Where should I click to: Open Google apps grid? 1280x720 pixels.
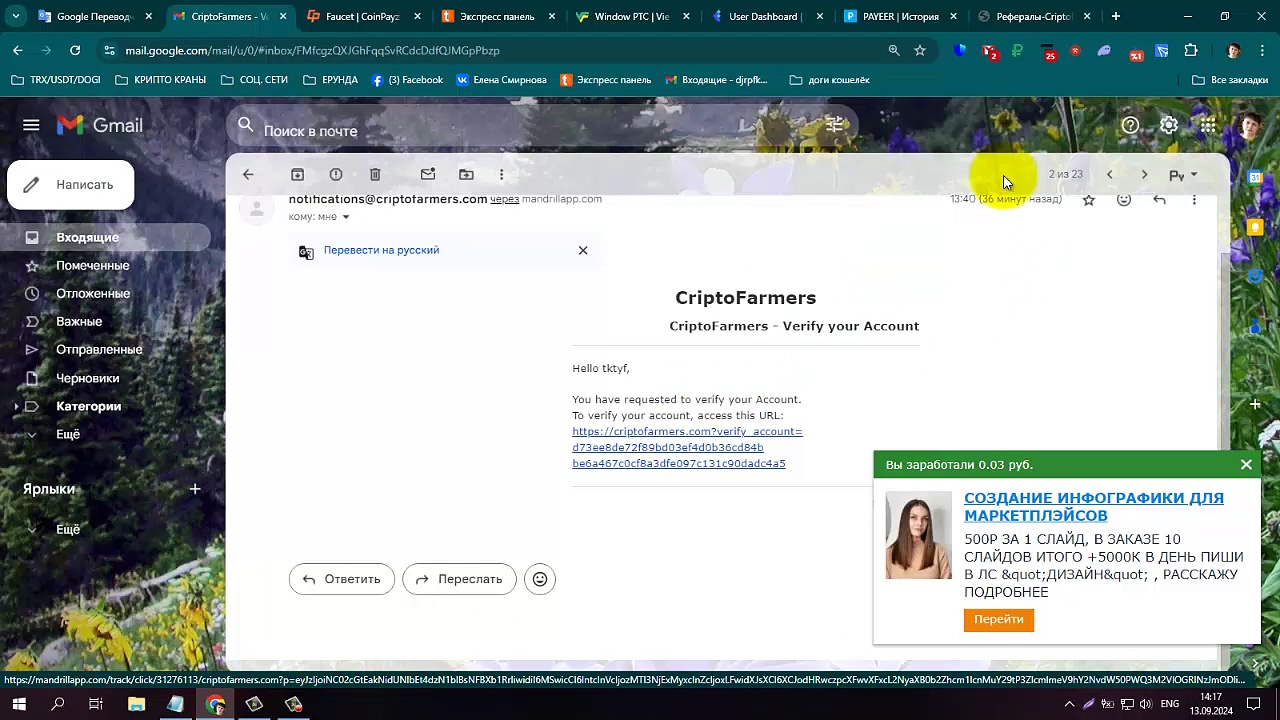(1208, 125)
